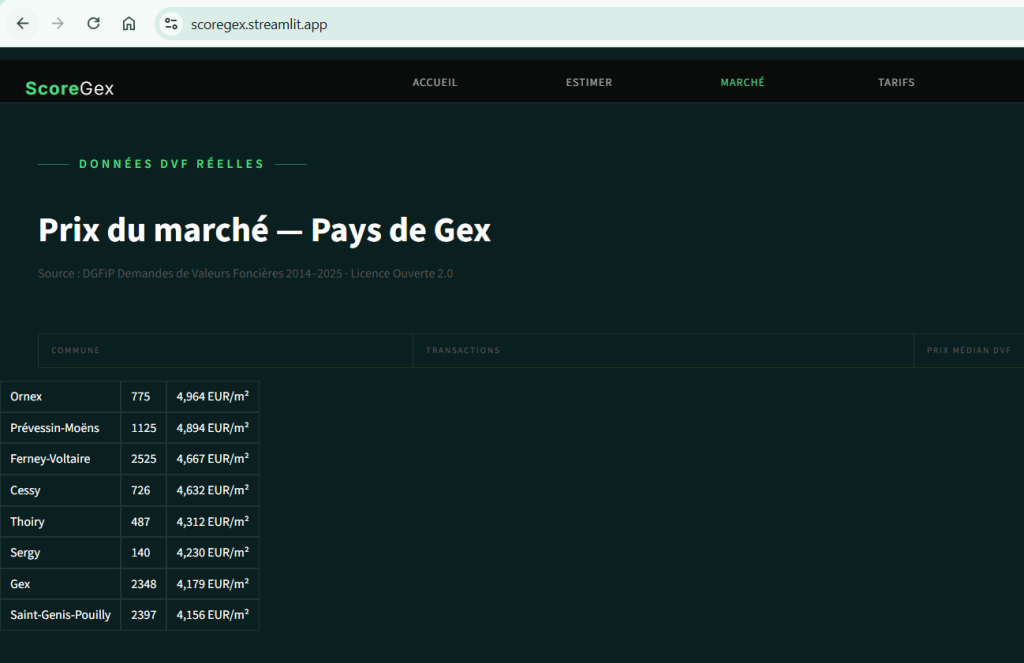Screen dimensions: 1024x663
Task: Select the Gex commune cell
Action: 61,584
